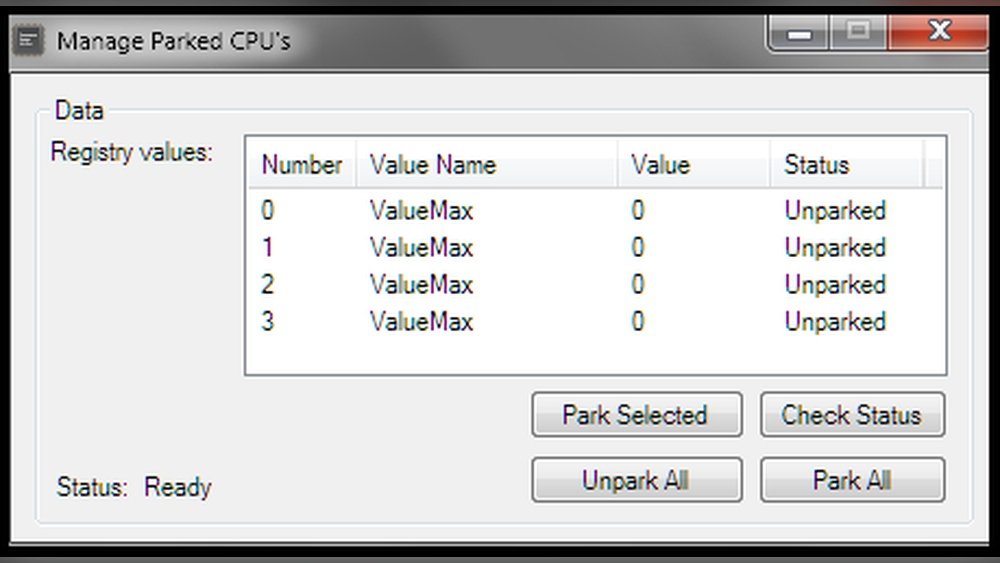Click ValueMax in row 2

point(421,285)
